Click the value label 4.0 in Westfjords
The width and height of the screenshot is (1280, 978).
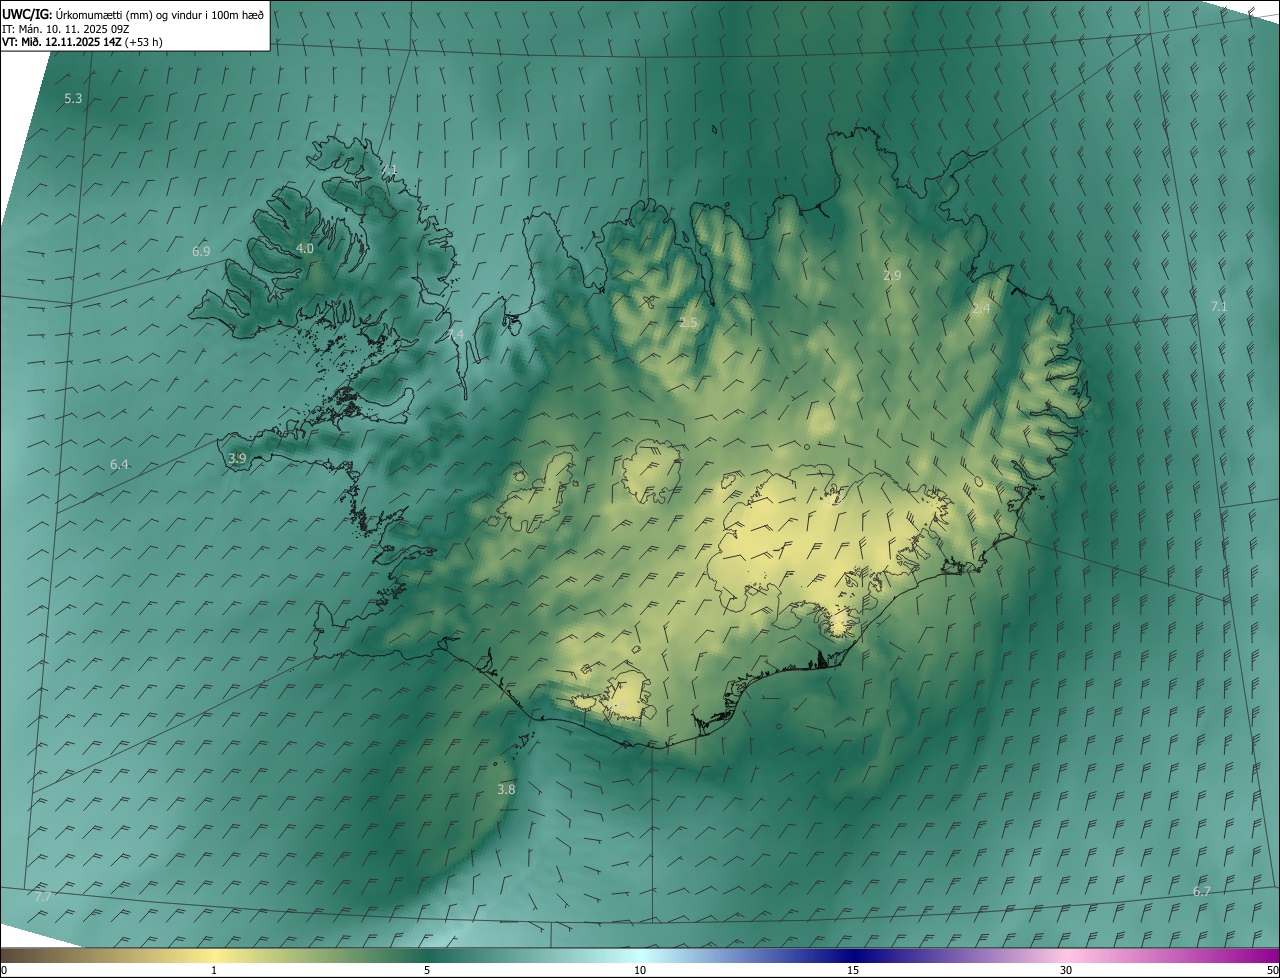tap(305, 248)
